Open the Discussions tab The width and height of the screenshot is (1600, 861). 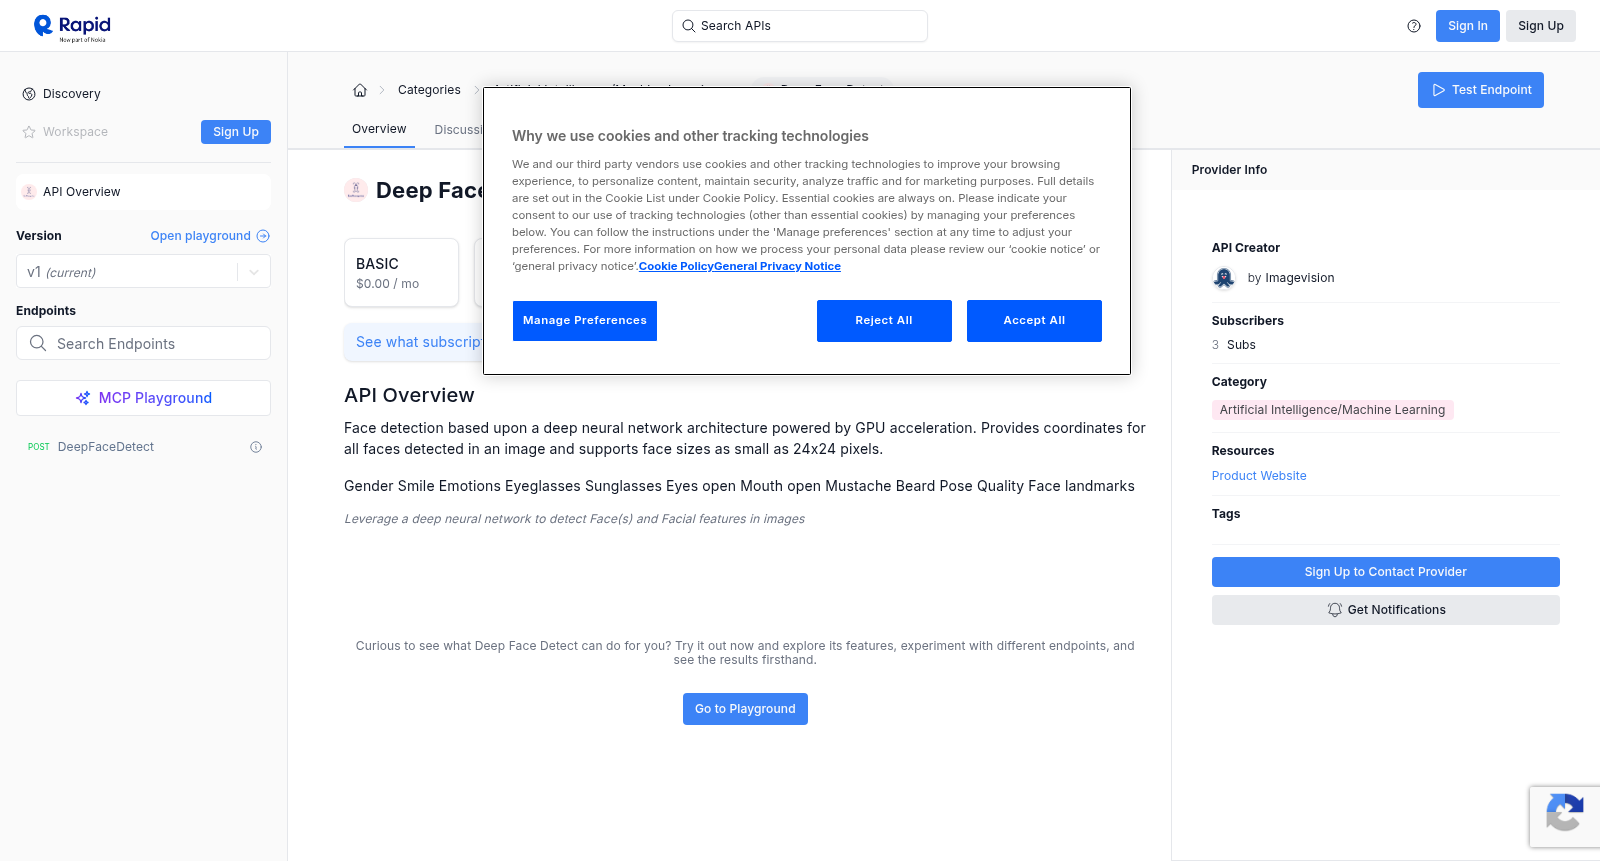tap(458, 130)
